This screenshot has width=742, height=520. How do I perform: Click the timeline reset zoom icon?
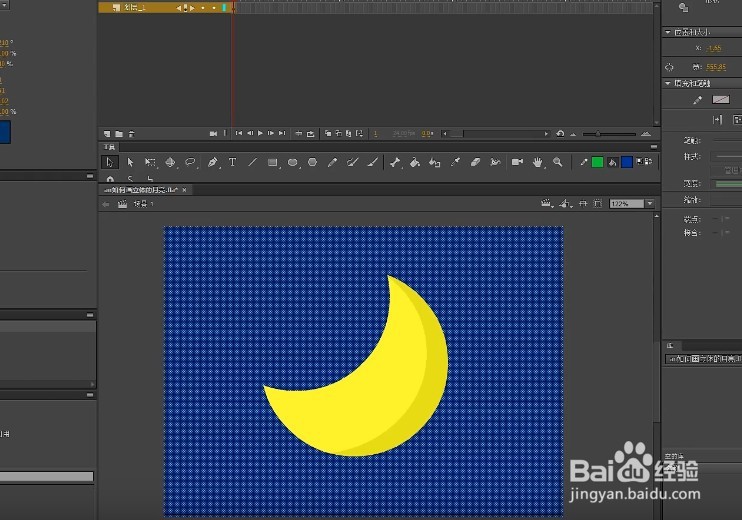pyautogui.click(x=560, y=134)
